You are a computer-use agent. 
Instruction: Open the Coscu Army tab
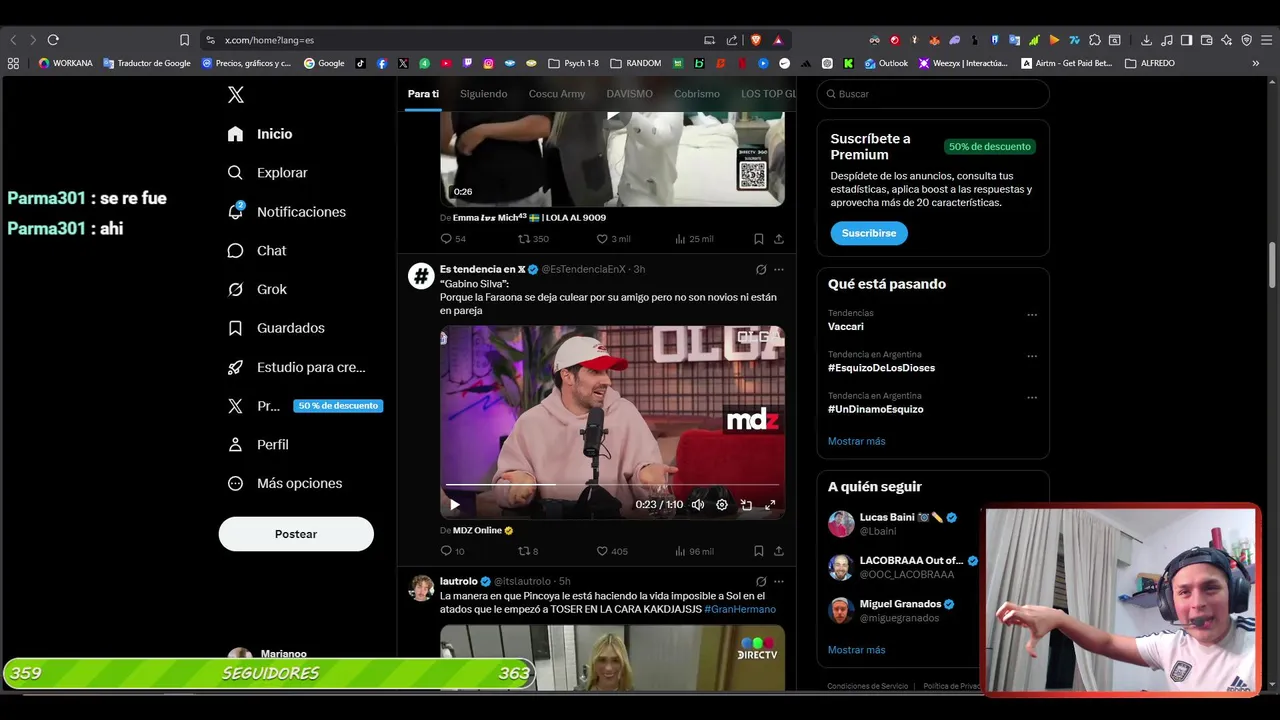click(557, 94)
